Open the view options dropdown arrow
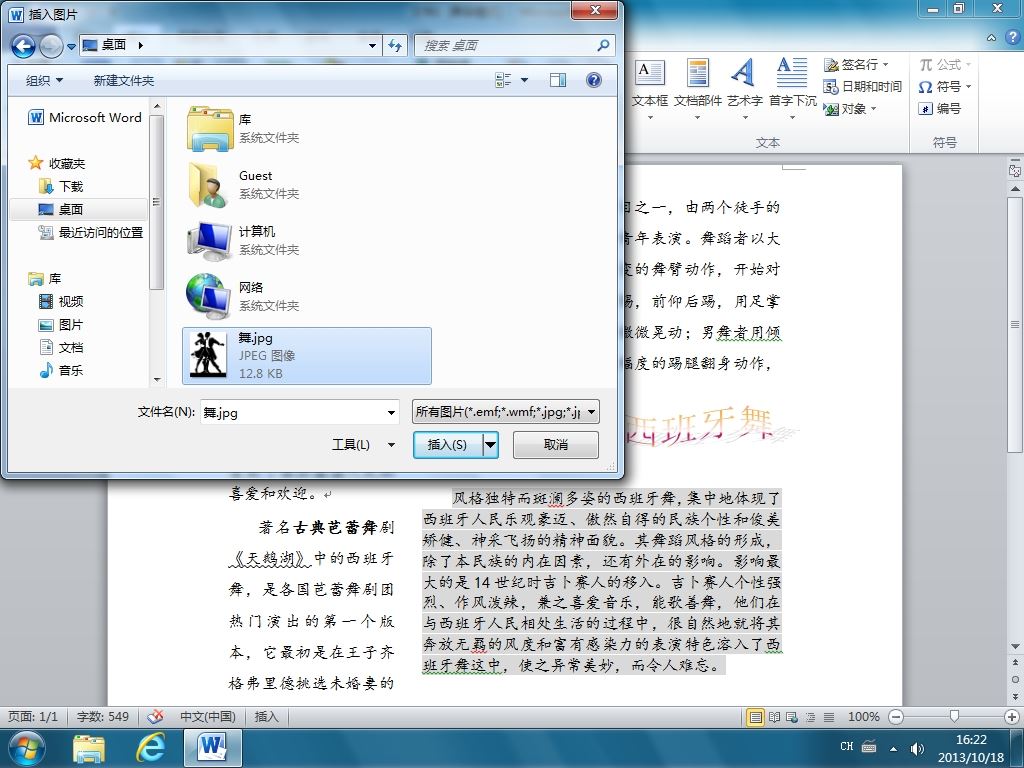This screenshot has height=768, width=1024. click(x=524, y=80)
